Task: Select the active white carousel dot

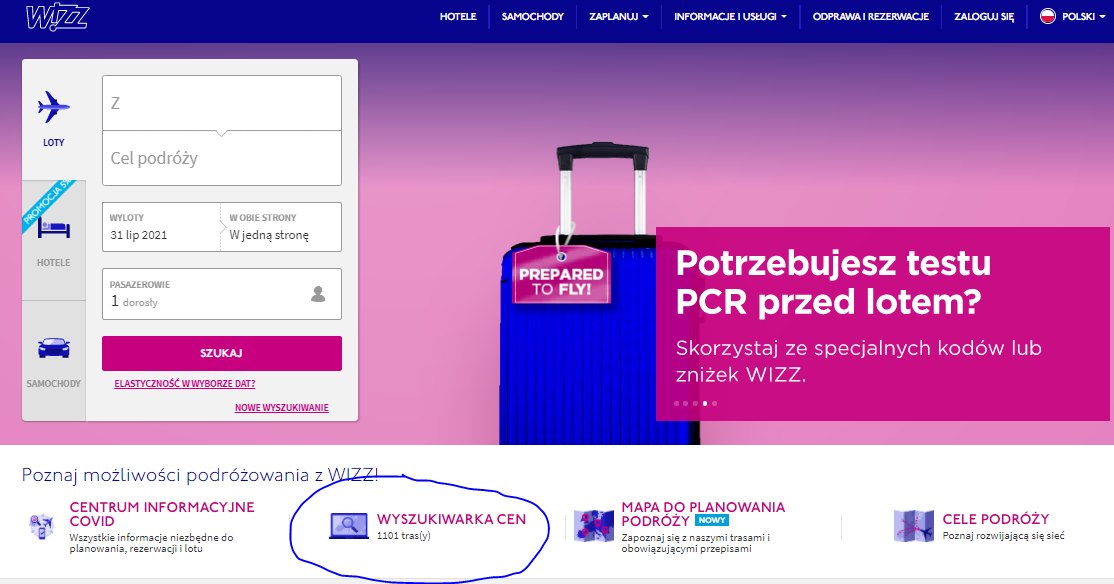Action: [x=705, y=404]
